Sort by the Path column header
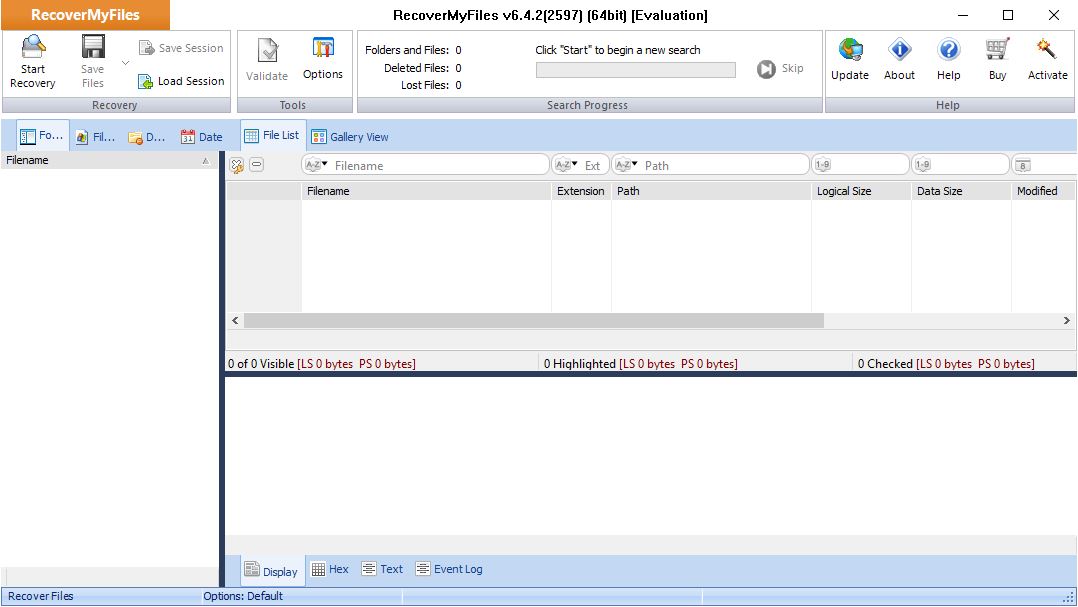 pos(711,191)
